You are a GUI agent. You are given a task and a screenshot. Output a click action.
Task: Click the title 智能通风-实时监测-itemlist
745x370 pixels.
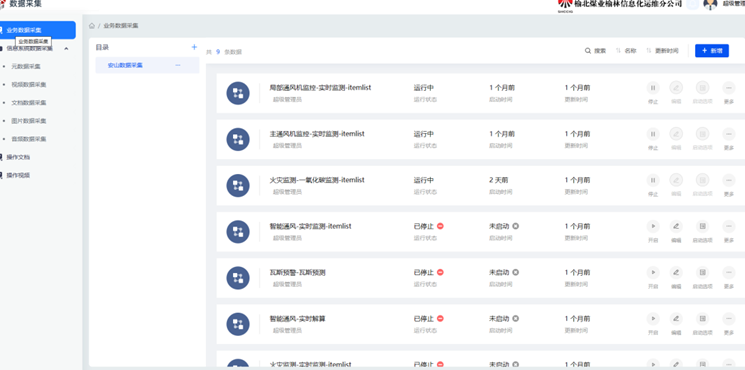point(310,226)
